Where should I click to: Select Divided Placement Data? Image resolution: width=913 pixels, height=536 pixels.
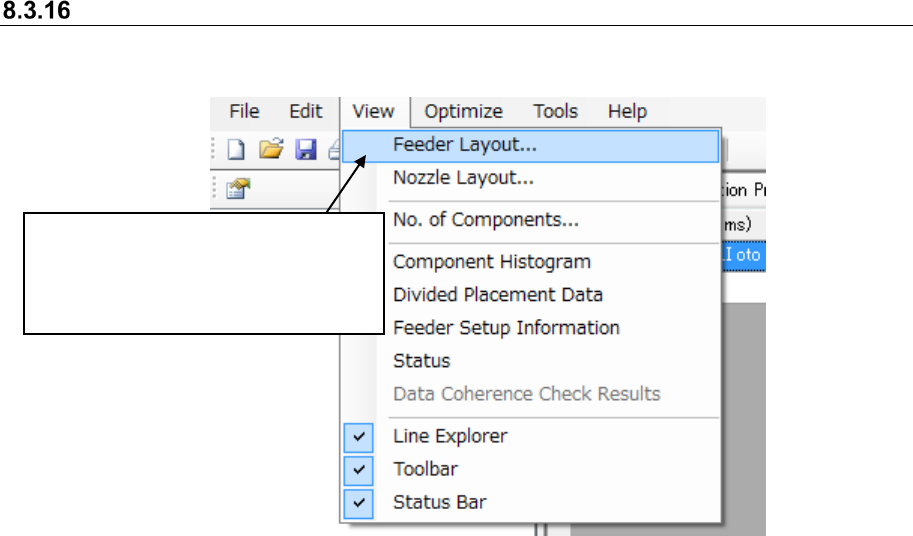(x=498, y=295)
